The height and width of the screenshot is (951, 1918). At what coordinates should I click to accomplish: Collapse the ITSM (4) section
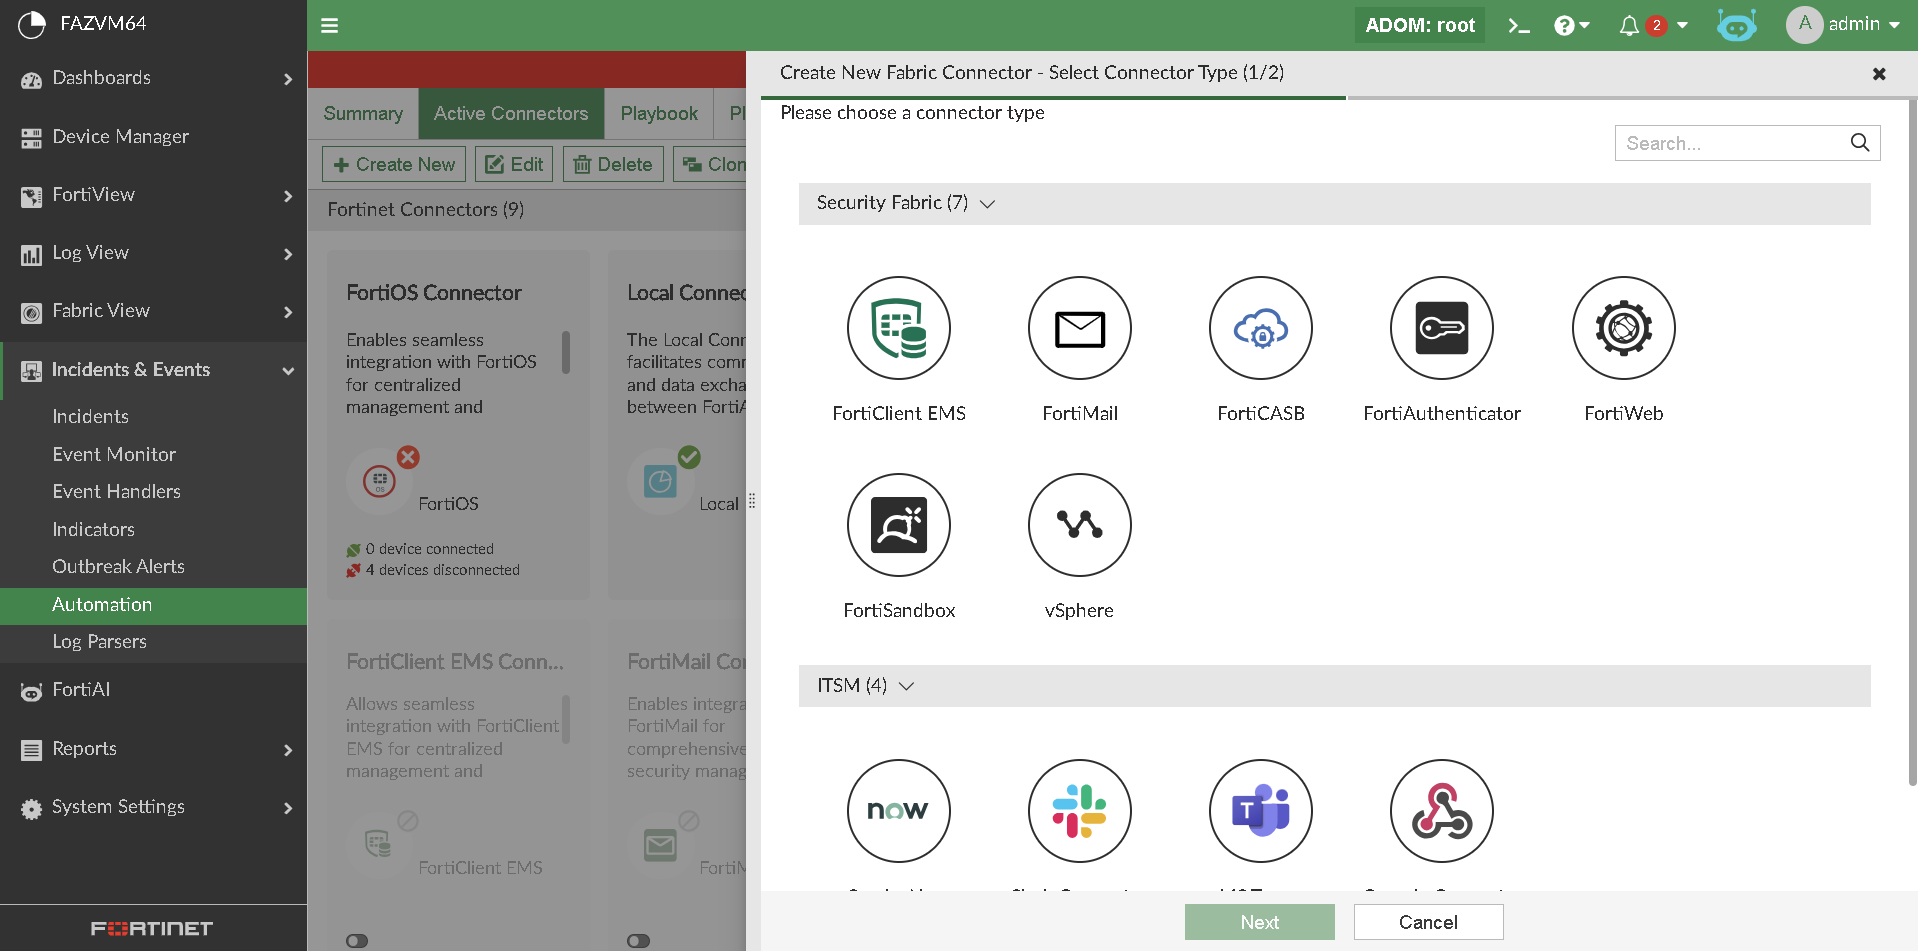coord(906,686)
